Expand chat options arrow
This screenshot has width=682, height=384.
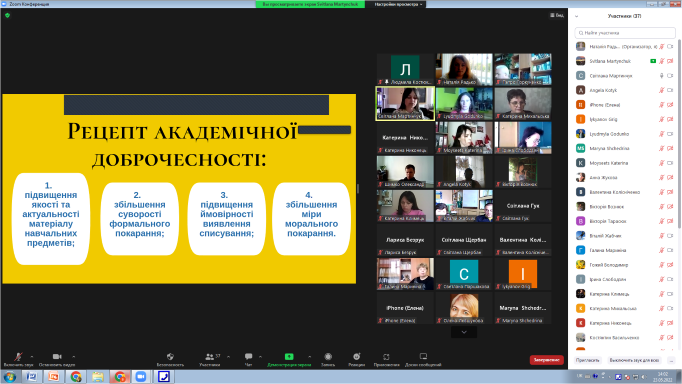260,357
